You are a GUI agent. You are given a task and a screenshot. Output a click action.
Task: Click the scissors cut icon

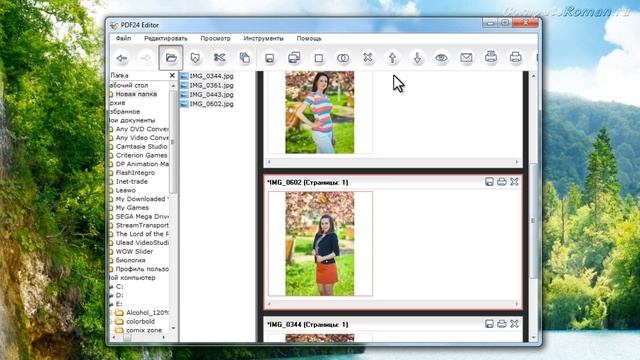220,58
